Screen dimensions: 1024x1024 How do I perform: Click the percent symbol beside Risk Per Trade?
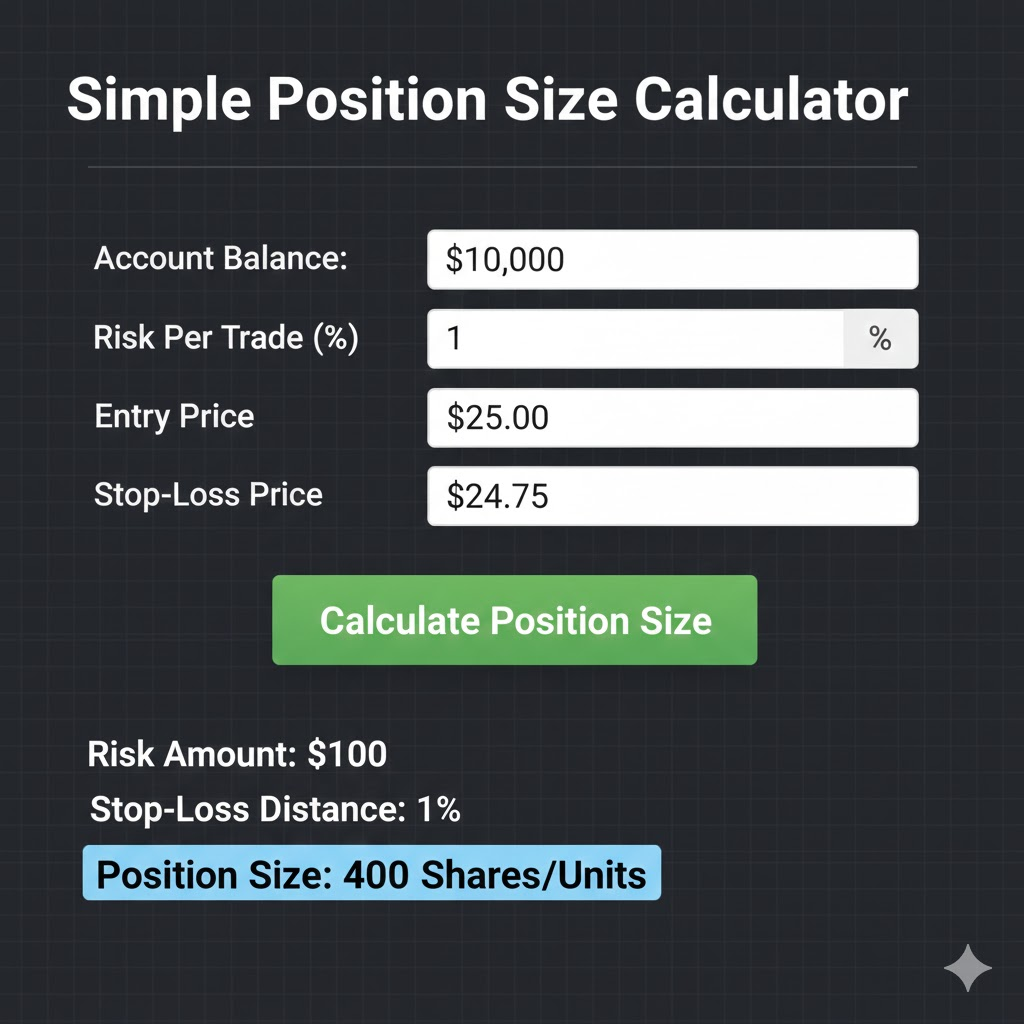pos(880,338)
